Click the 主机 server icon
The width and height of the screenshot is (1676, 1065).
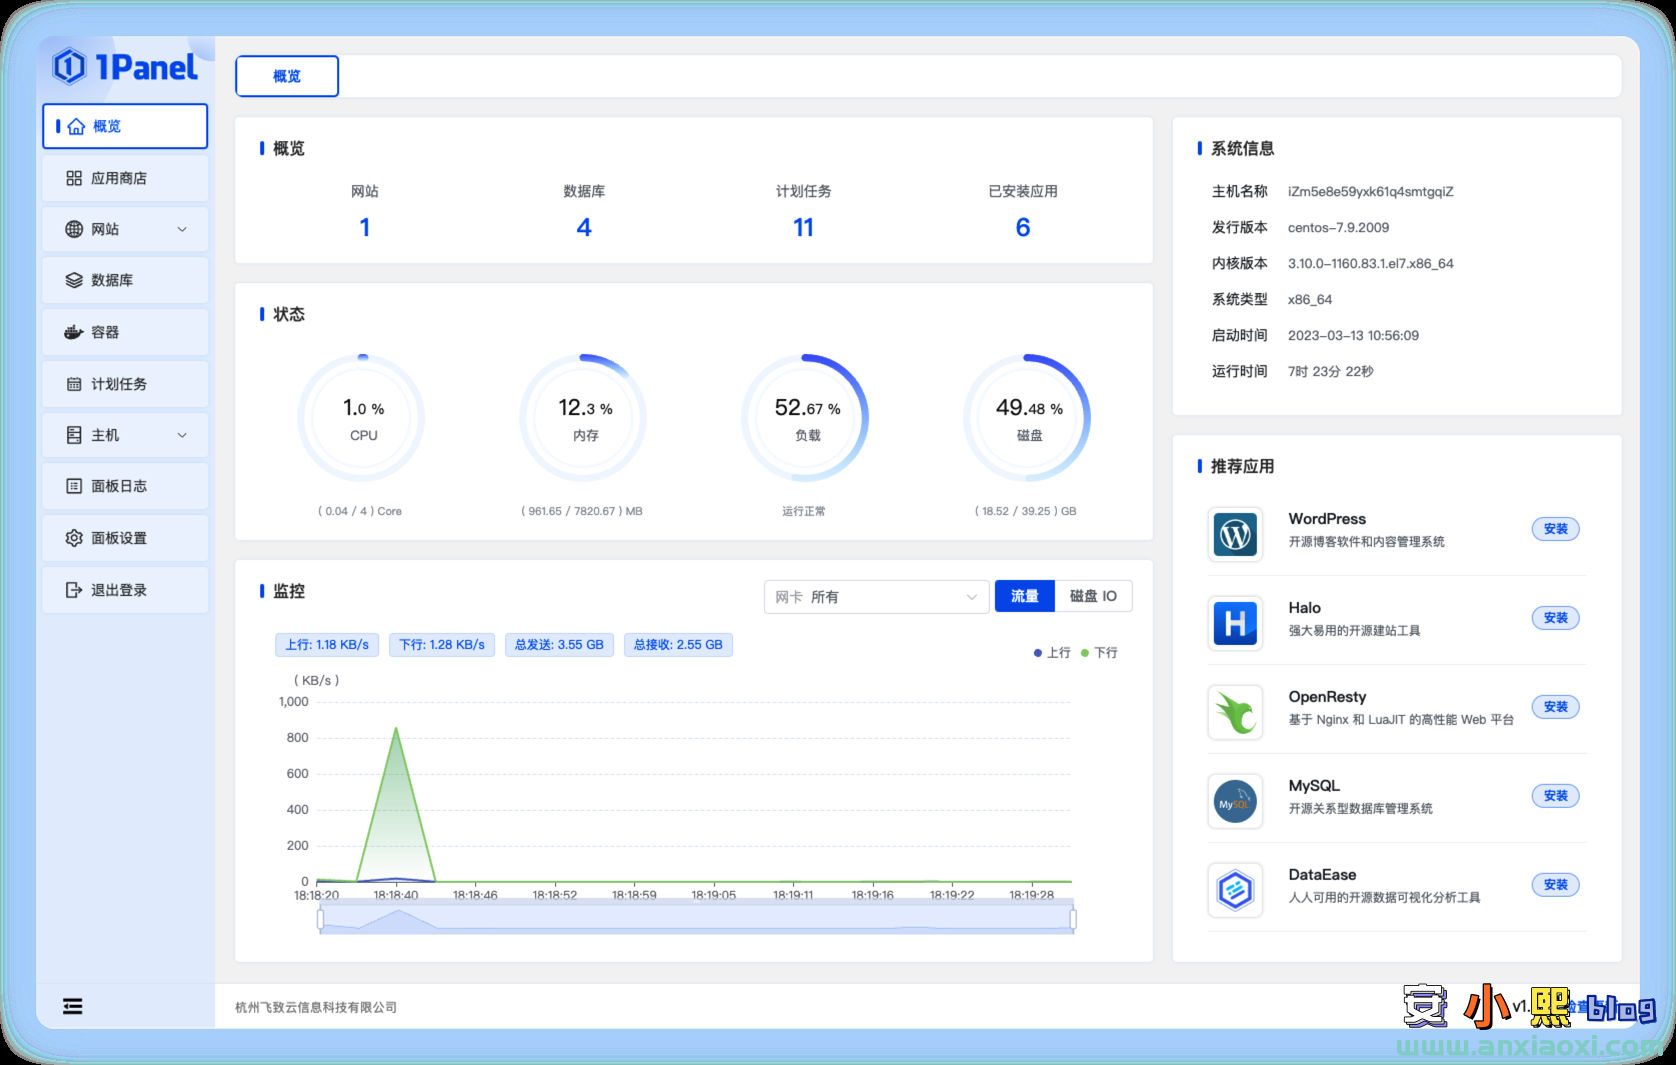pyautogui.click(x=74, y=435)
